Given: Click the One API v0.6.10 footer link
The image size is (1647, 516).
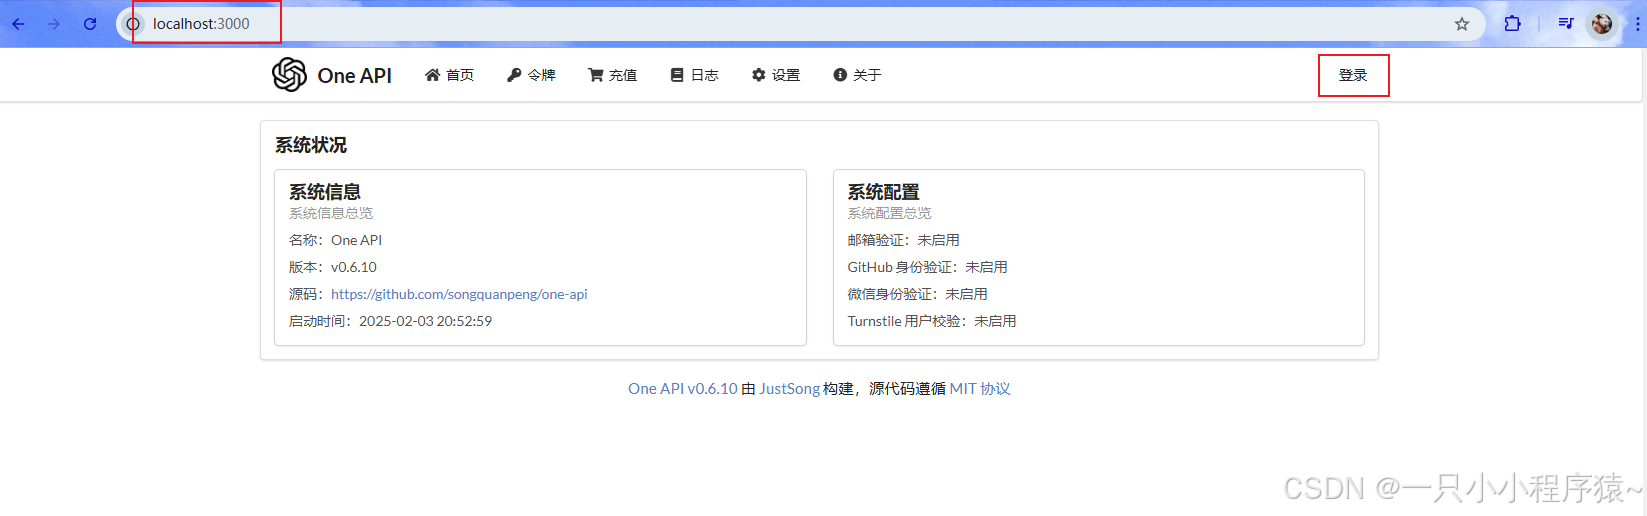Looking at the screenshot, I should tap(682, 389).
